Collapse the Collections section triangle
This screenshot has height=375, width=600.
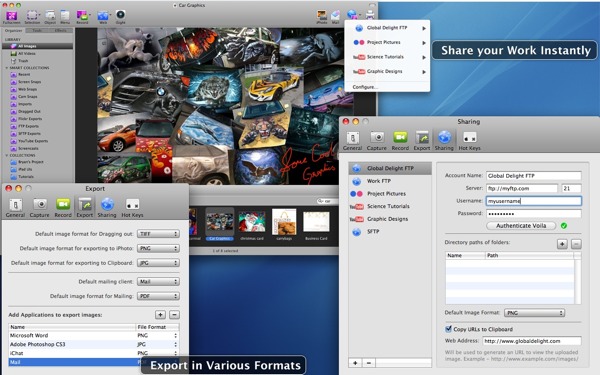click(7, 155)
